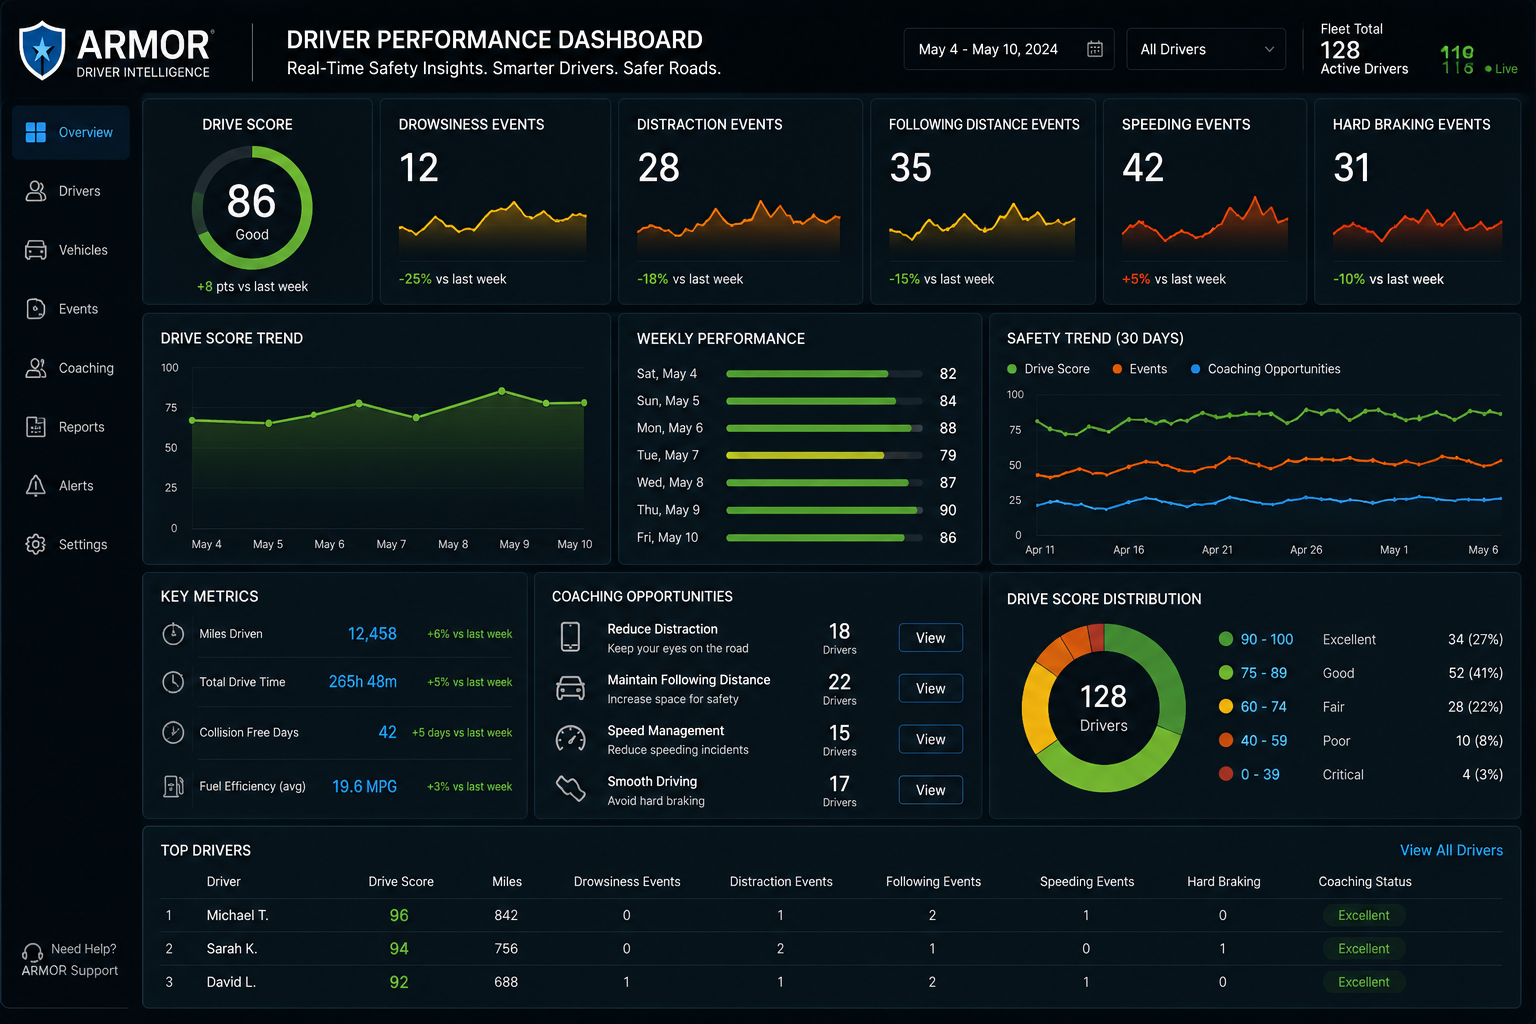Screen dimensions: 1536x1024
Task: Open the Events sidebar icon
Action: (36, 309)
